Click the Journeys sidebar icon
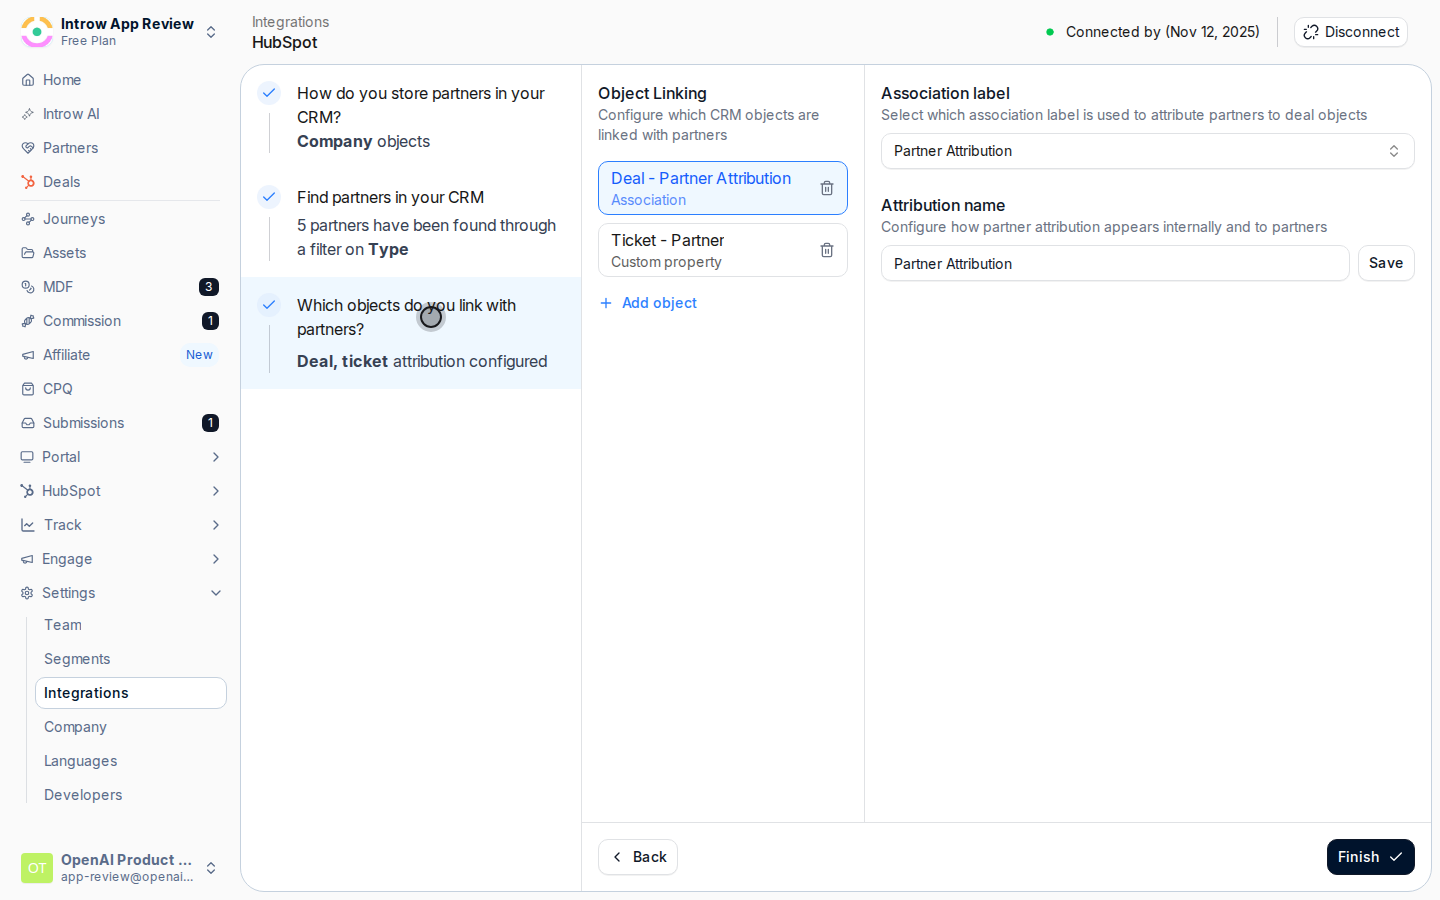This screenshot has width=1440, height=900. click(x=28, y=219)
